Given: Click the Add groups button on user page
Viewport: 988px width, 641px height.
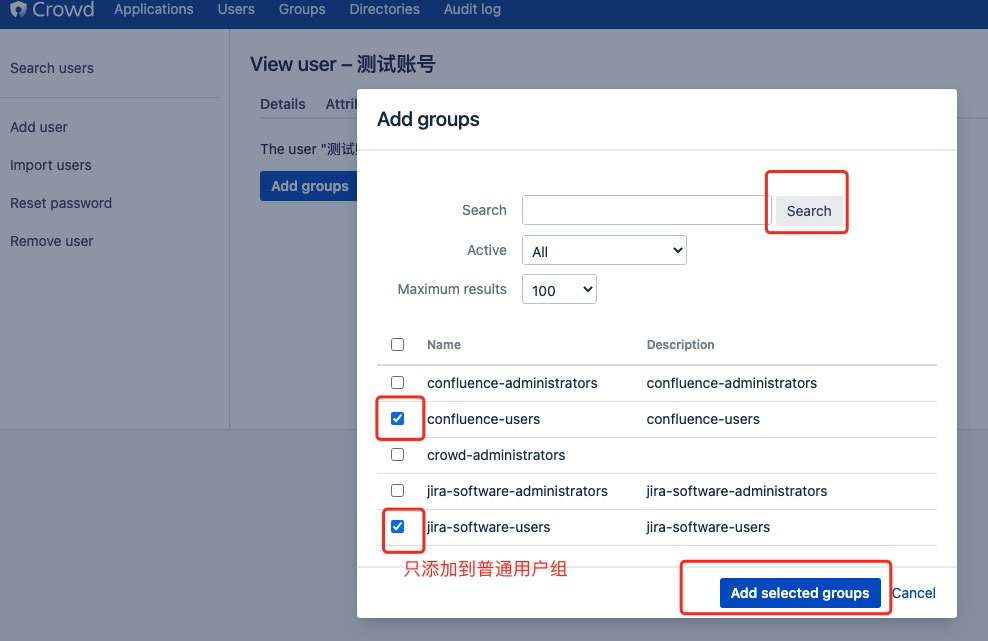Looking at the screenshot, I should point(309,186).
